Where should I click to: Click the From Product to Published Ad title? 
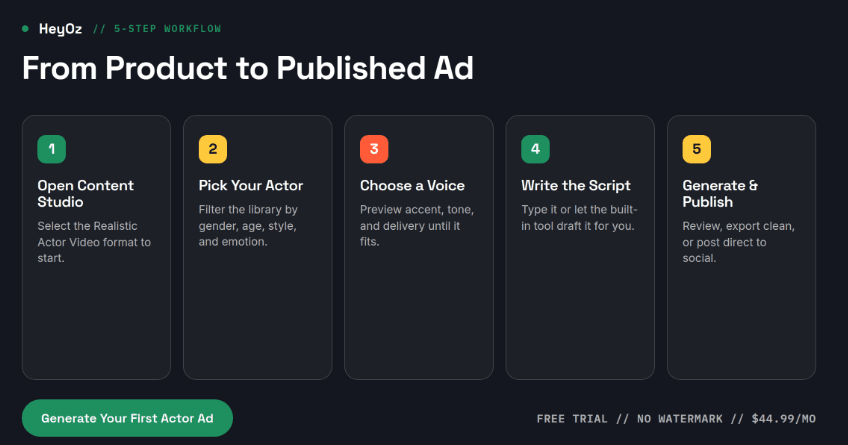pyautogui.click(x=248, y=68)
